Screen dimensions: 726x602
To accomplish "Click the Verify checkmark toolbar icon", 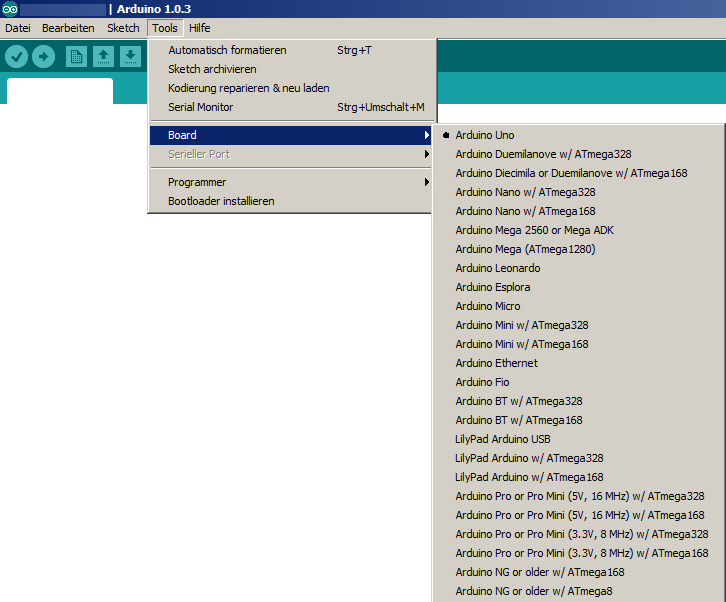I will tap(16, 57).
